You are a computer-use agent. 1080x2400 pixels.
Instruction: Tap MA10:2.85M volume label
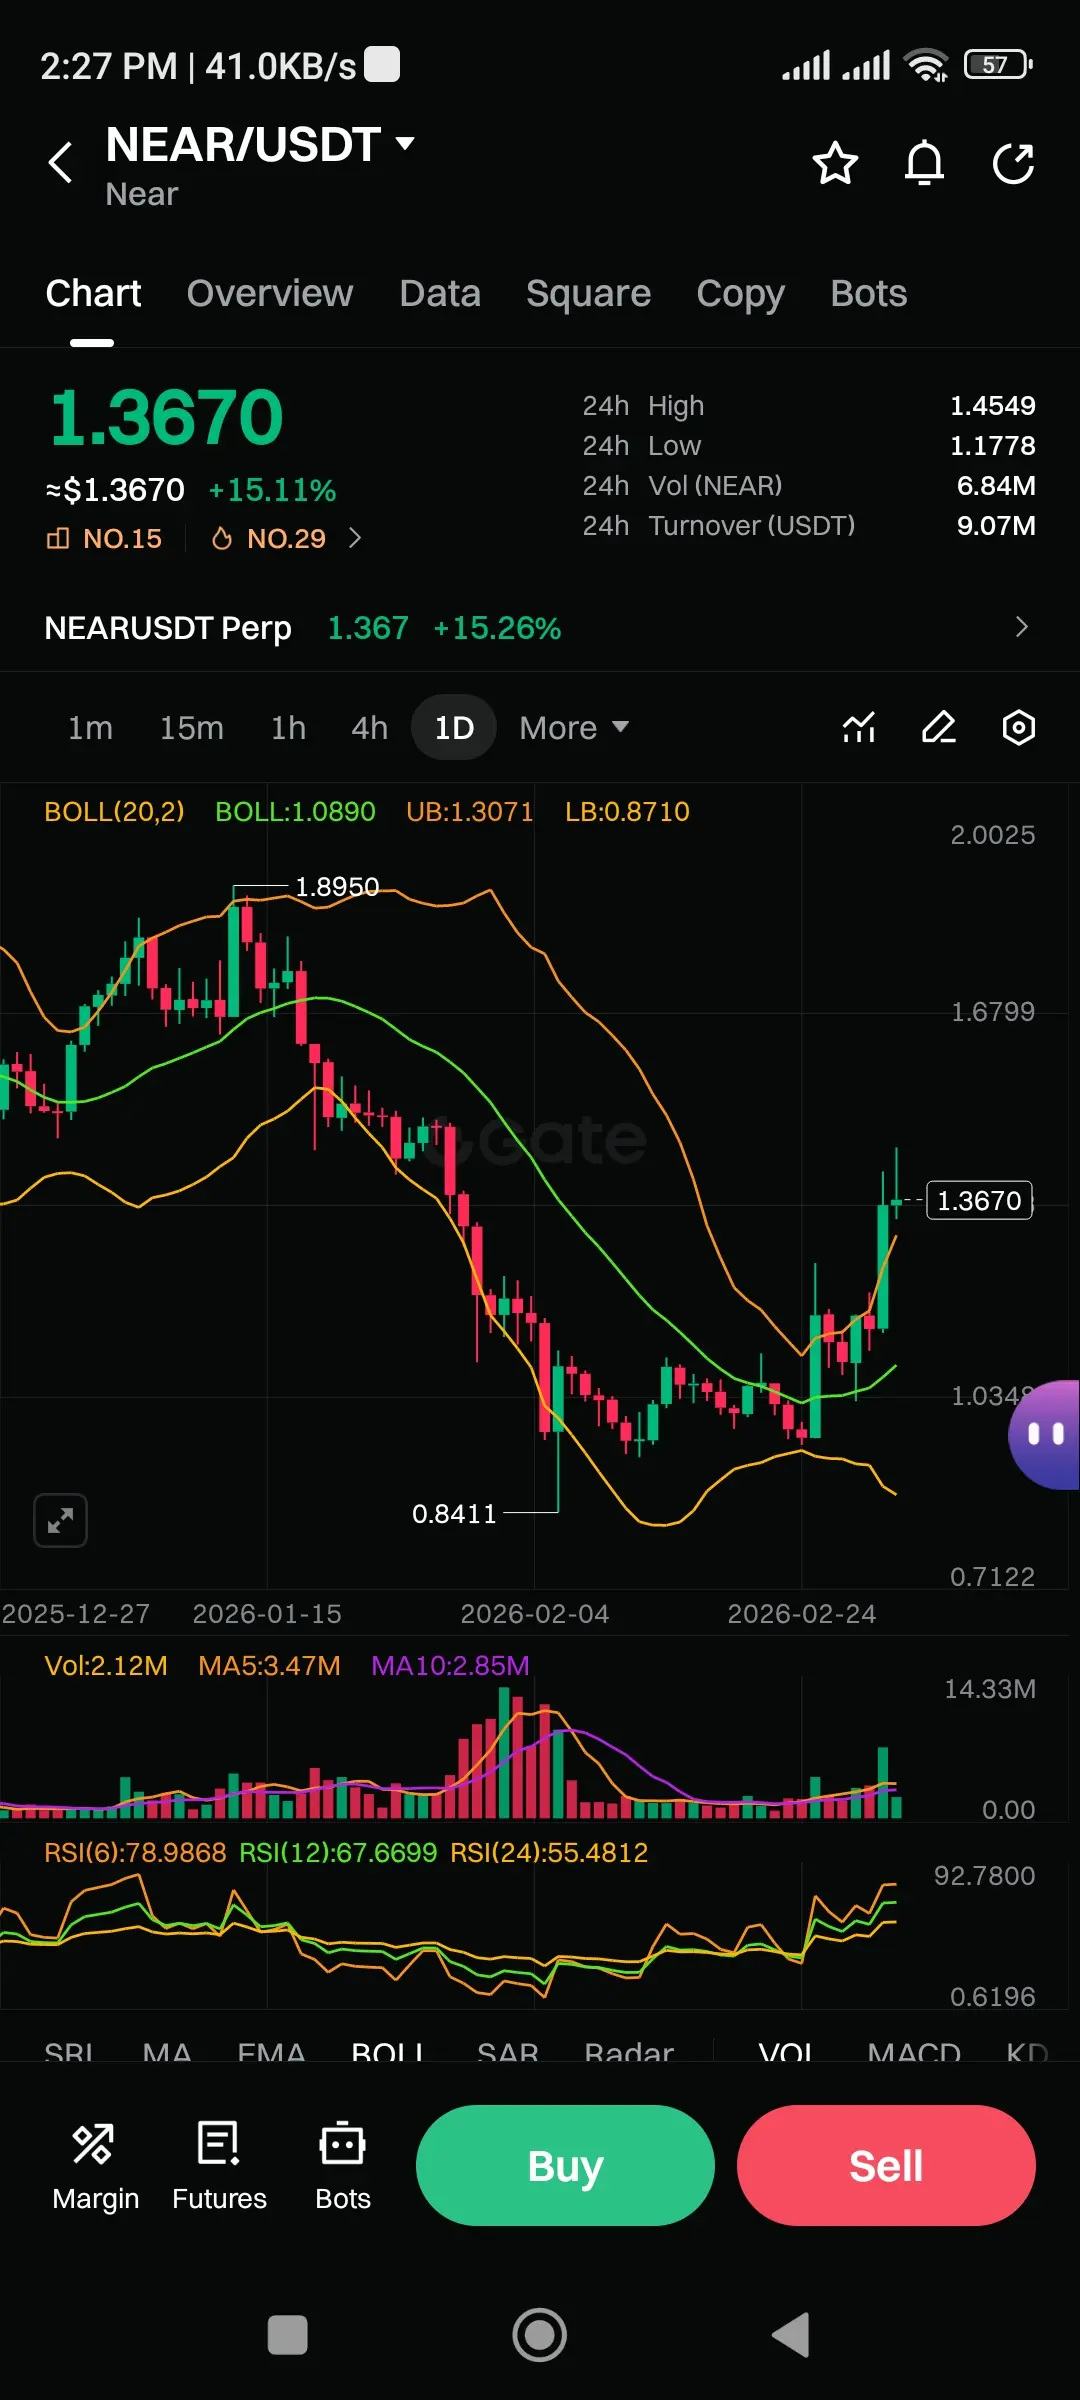450,1666
